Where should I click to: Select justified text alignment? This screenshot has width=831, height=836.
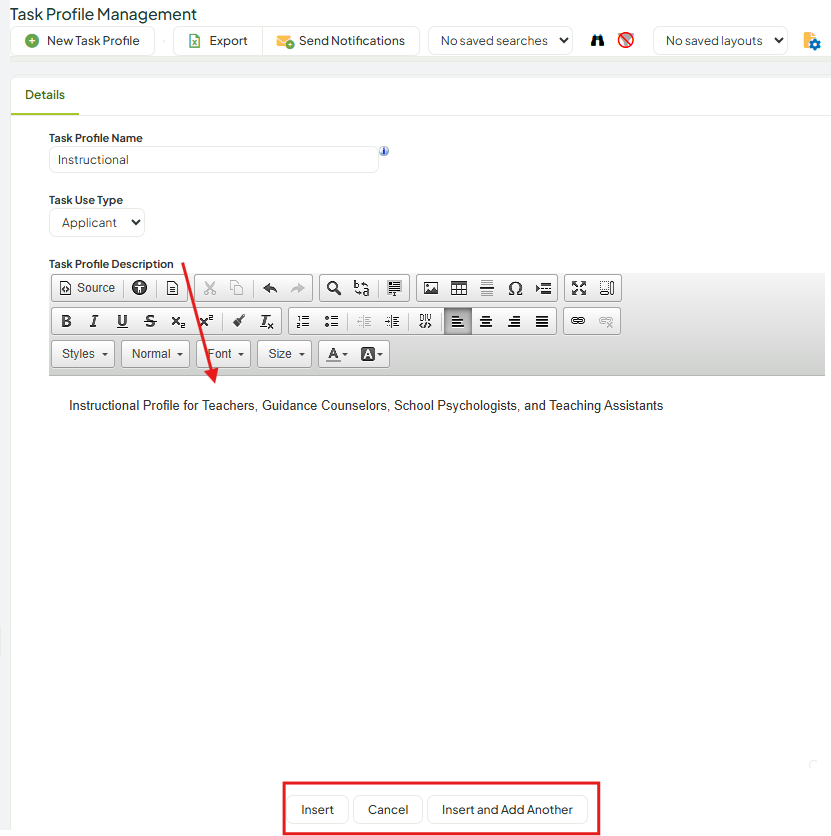(542, 321)
